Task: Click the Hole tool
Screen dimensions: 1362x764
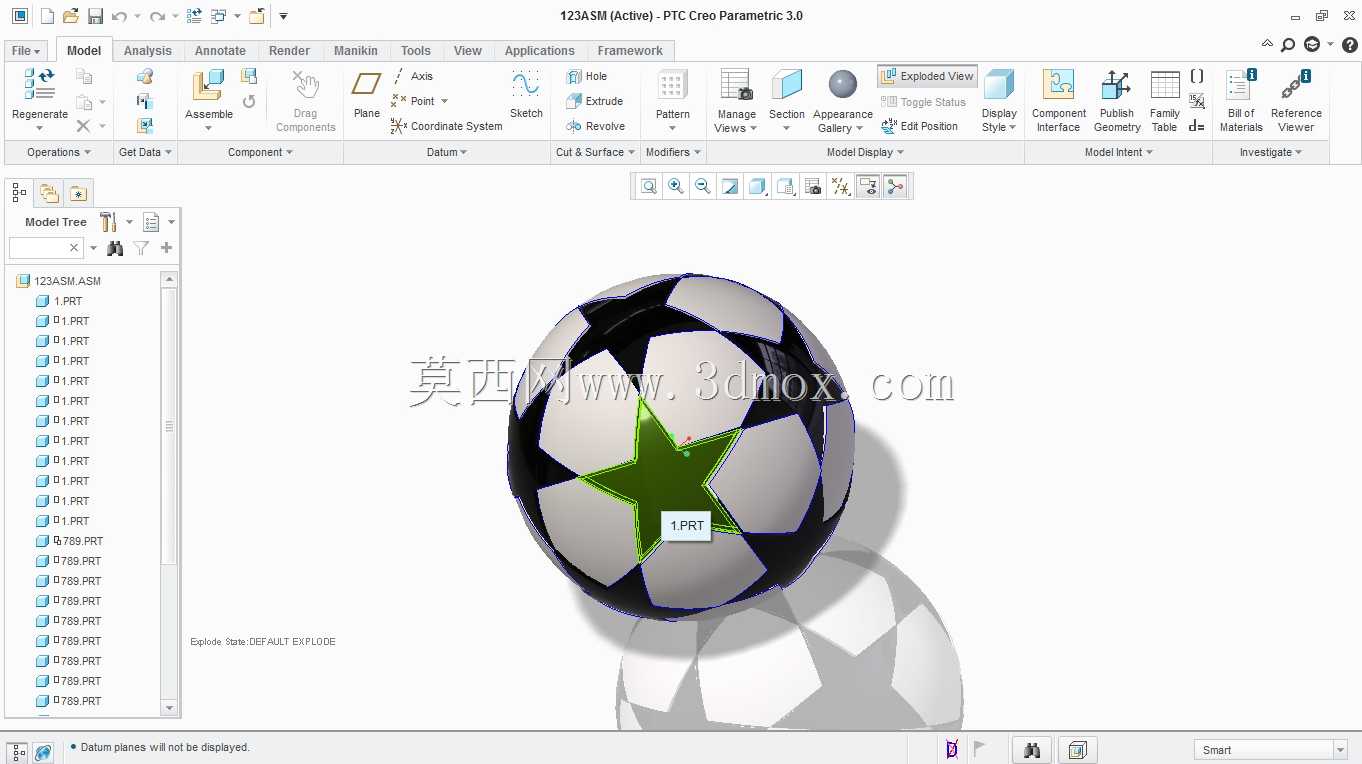Action: 586,76
